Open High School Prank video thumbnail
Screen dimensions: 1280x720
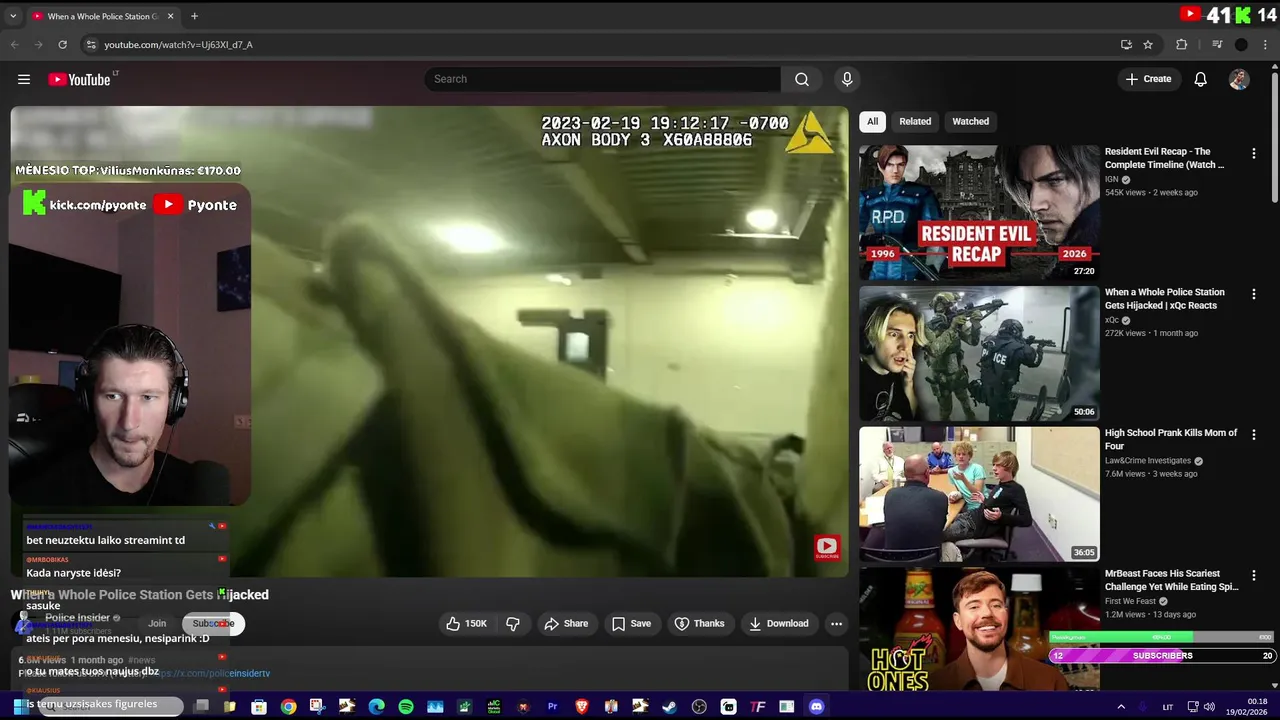pos(979,494)
